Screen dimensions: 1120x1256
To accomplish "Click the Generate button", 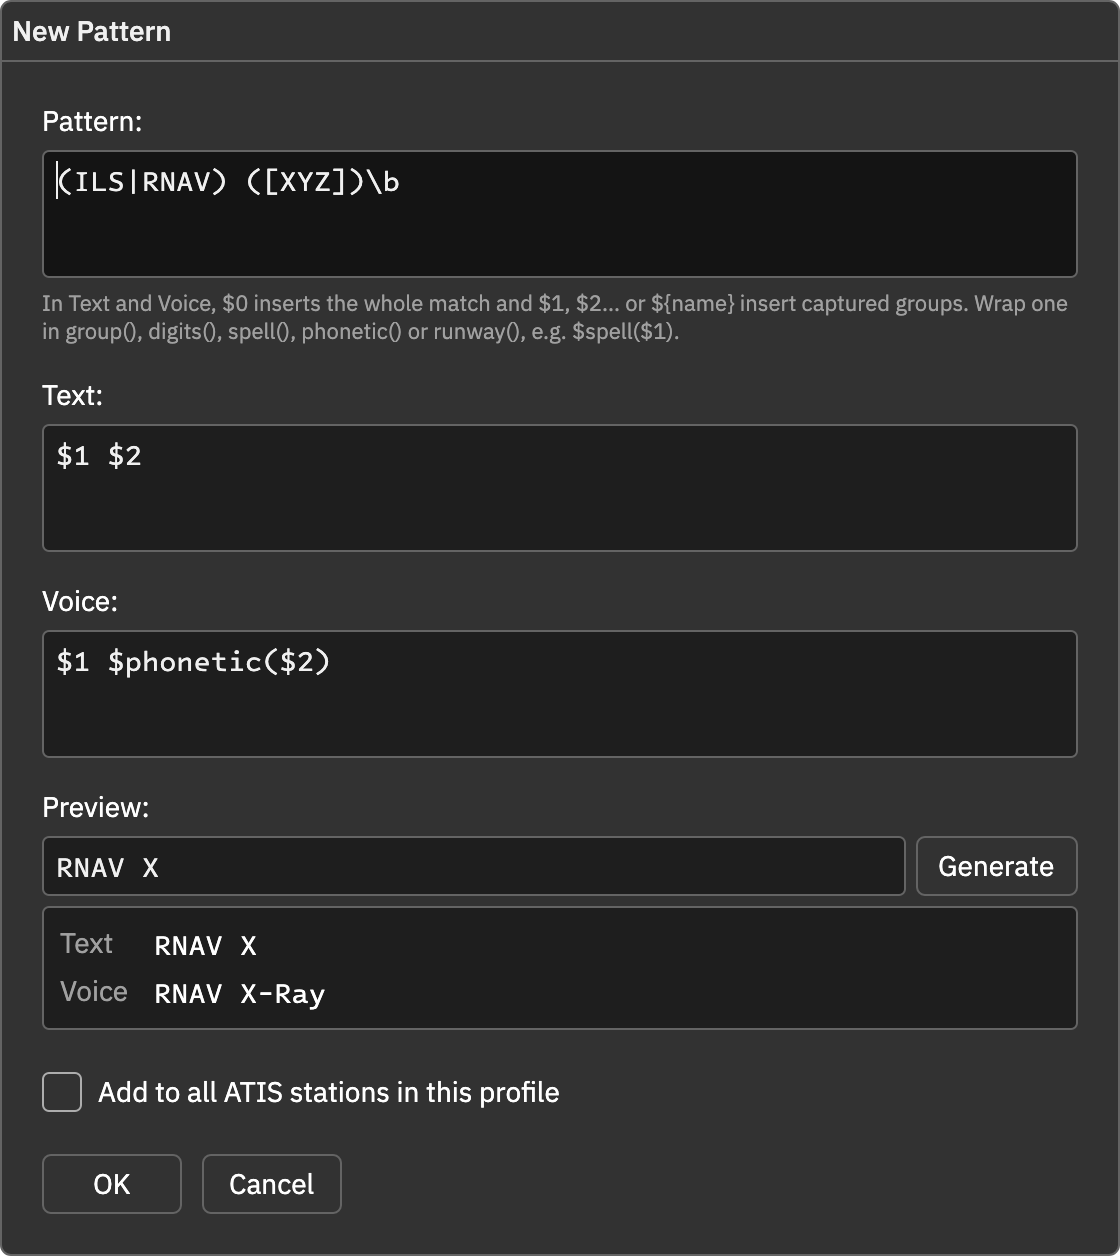I will pos(996,866).
